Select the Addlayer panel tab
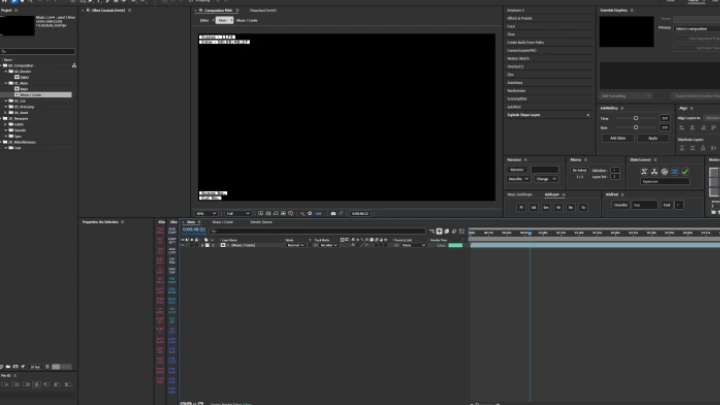Viewport: 720px width, 405px height. point(552,195)
